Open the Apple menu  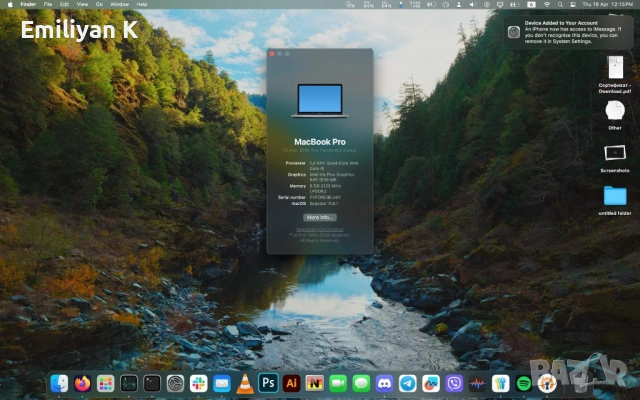click(10, 4)
